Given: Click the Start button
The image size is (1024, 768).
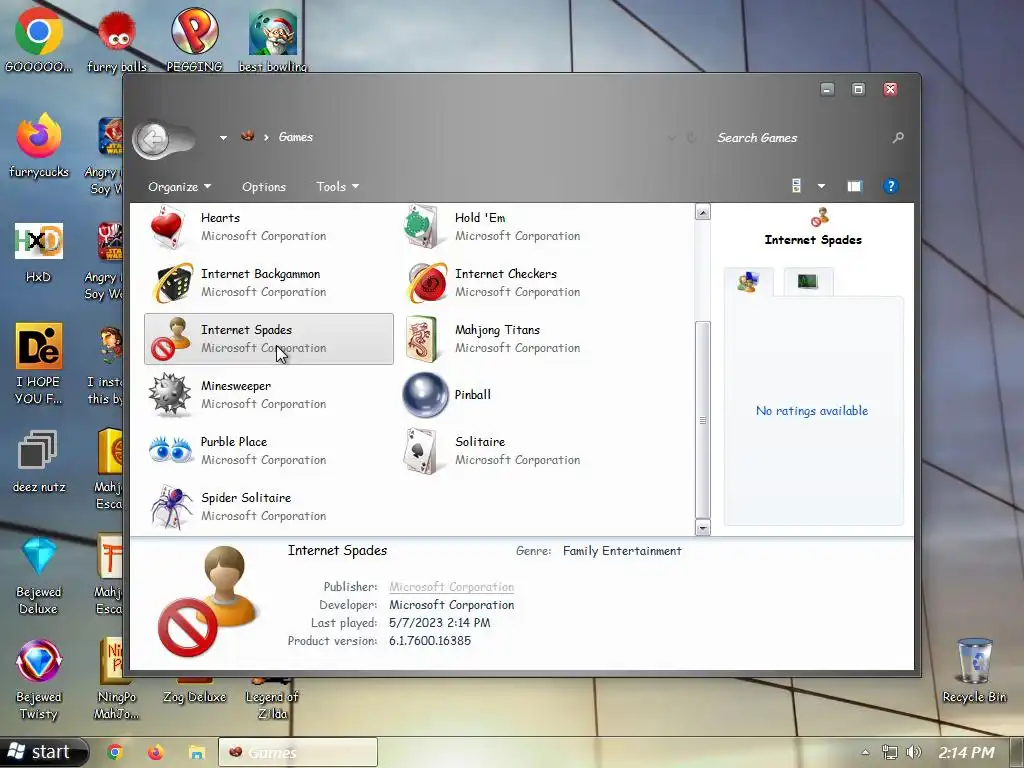Looking at the screenshot, I should click(44, 752).
